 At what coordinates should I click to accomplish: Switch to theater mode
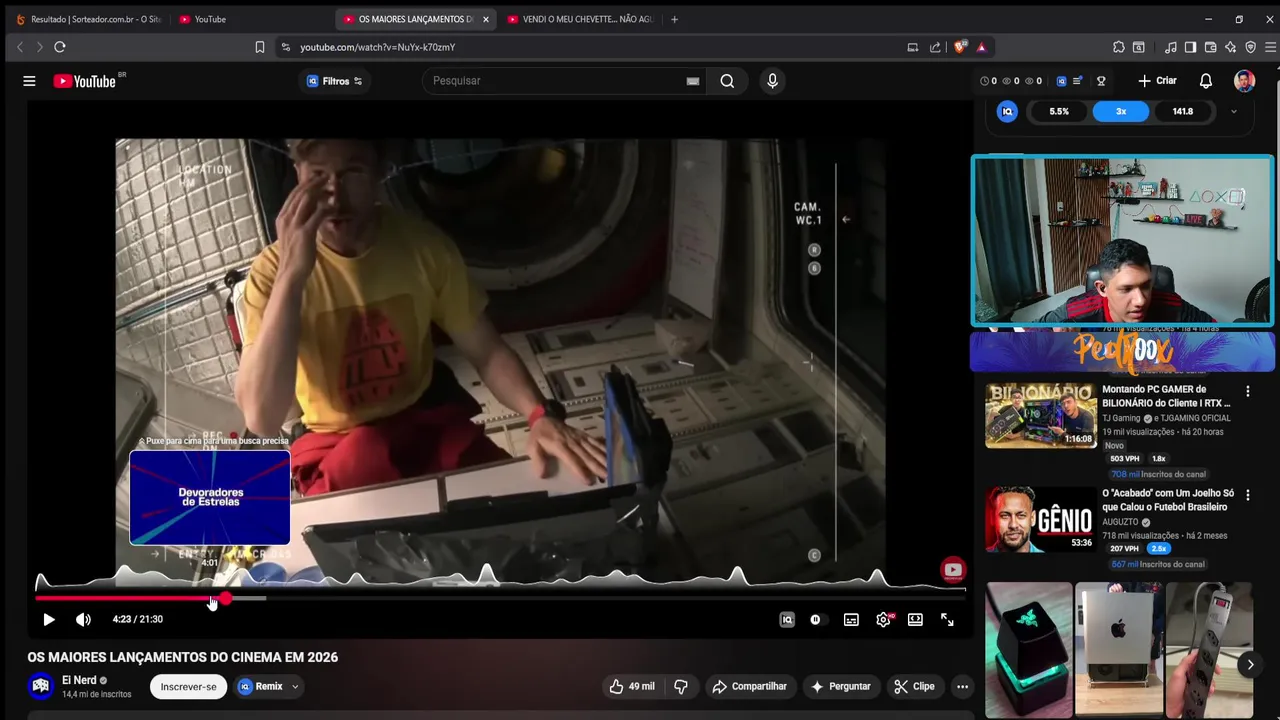click(x=915, y=620)
